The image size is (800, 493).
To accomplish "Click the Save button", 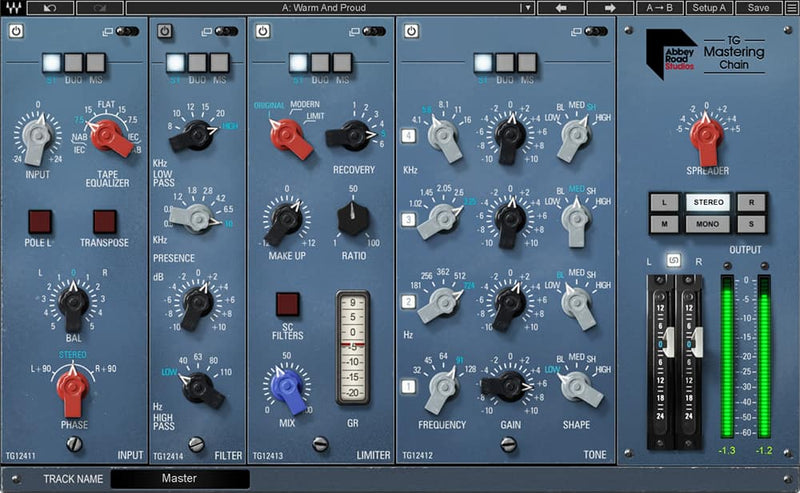I will click(758, 8).
